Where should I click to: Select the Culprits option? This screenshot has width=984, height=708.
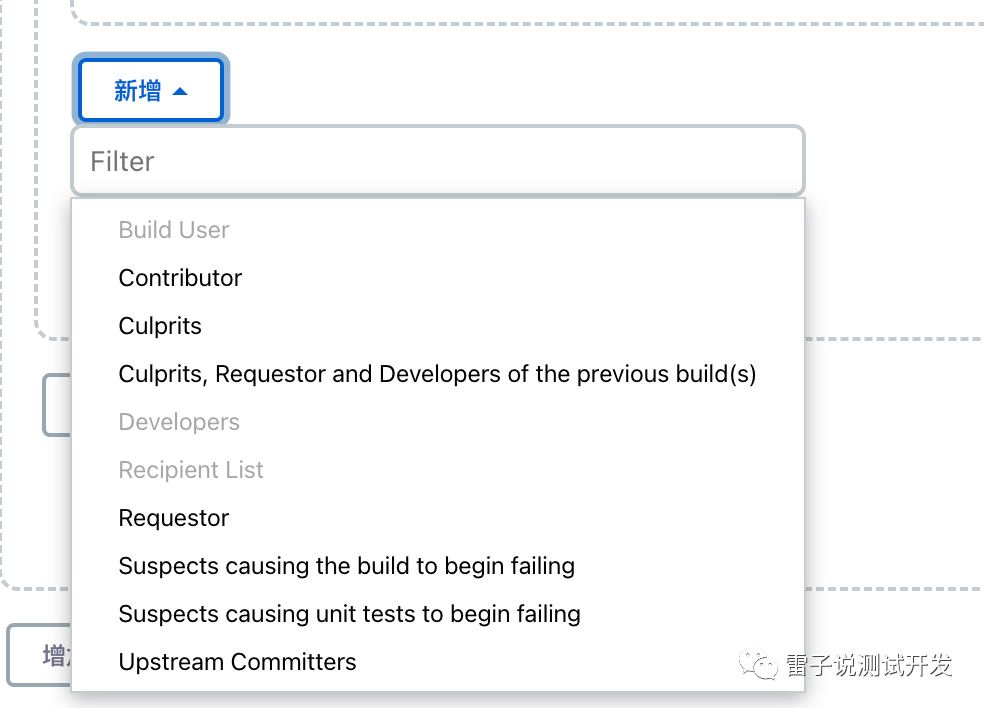click(160, 326)
